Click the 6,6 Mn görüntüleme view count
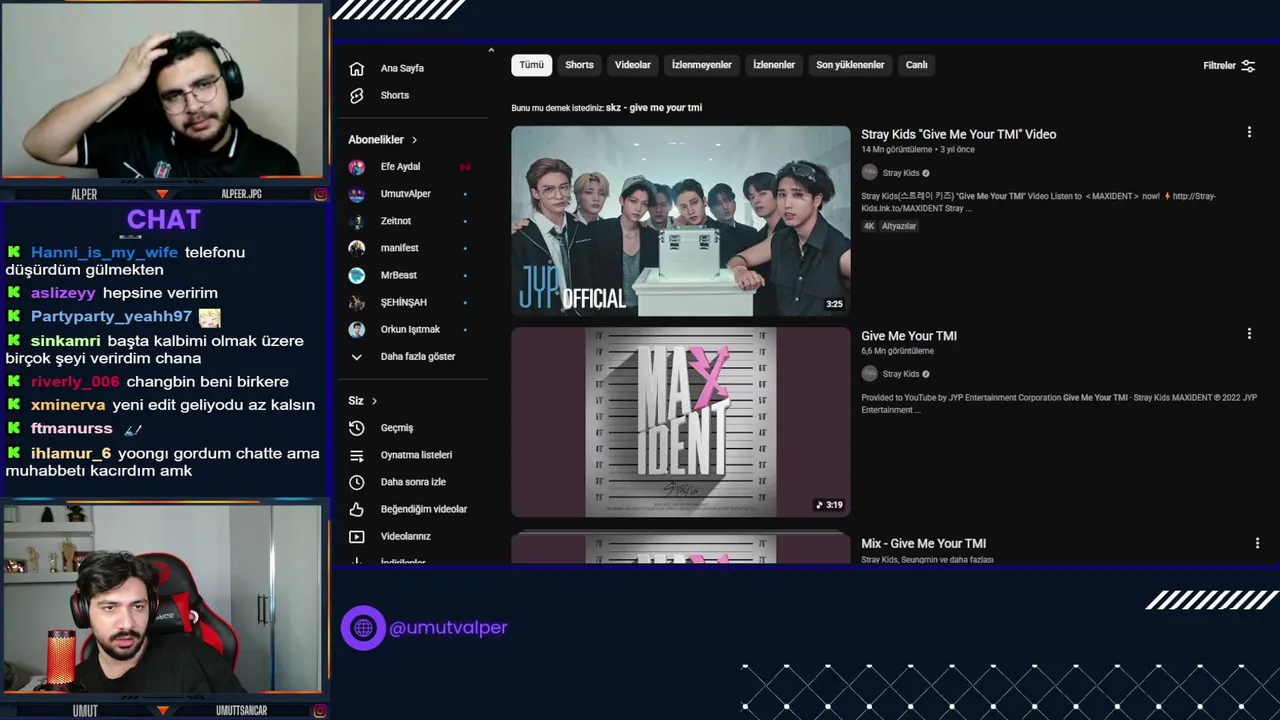1280x720 pixels. [897, 351]
